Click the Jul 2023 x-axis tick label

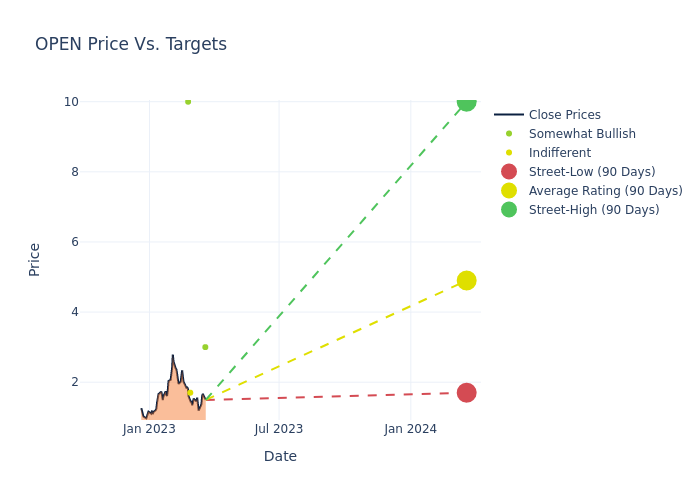pos(279,429)
